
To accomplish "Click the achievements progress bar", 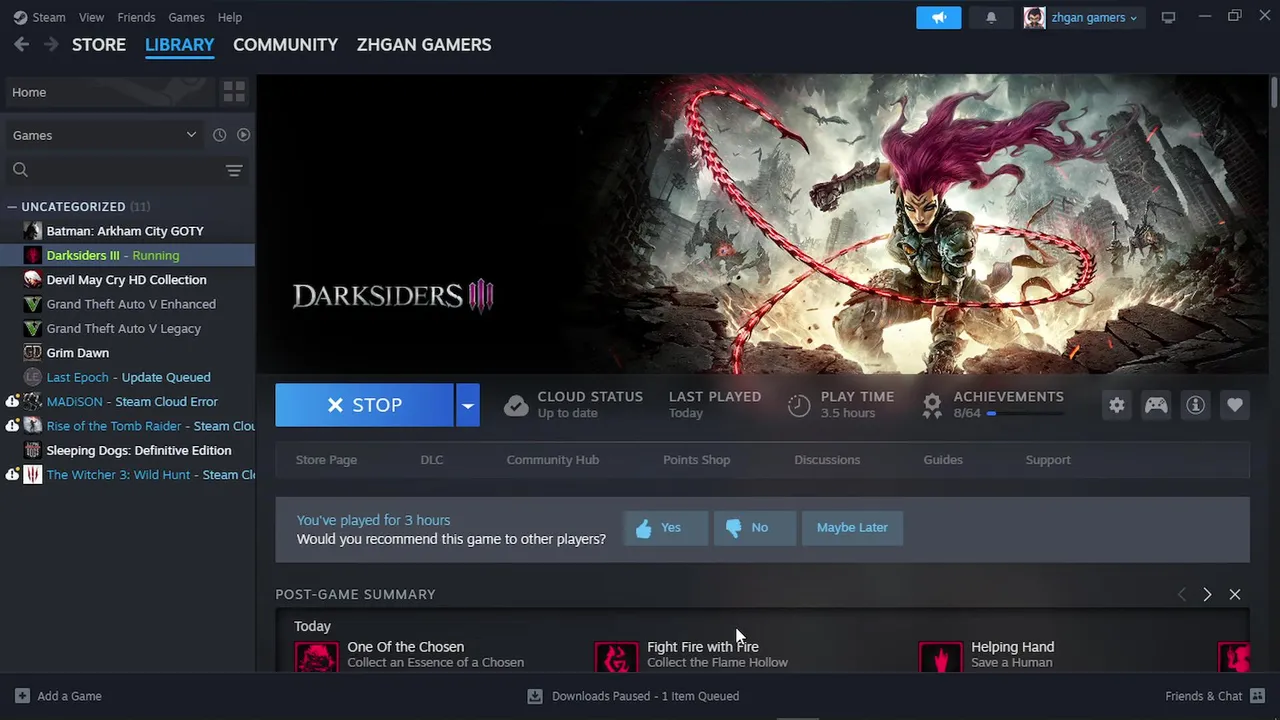I will click(x=1025, y=413).
